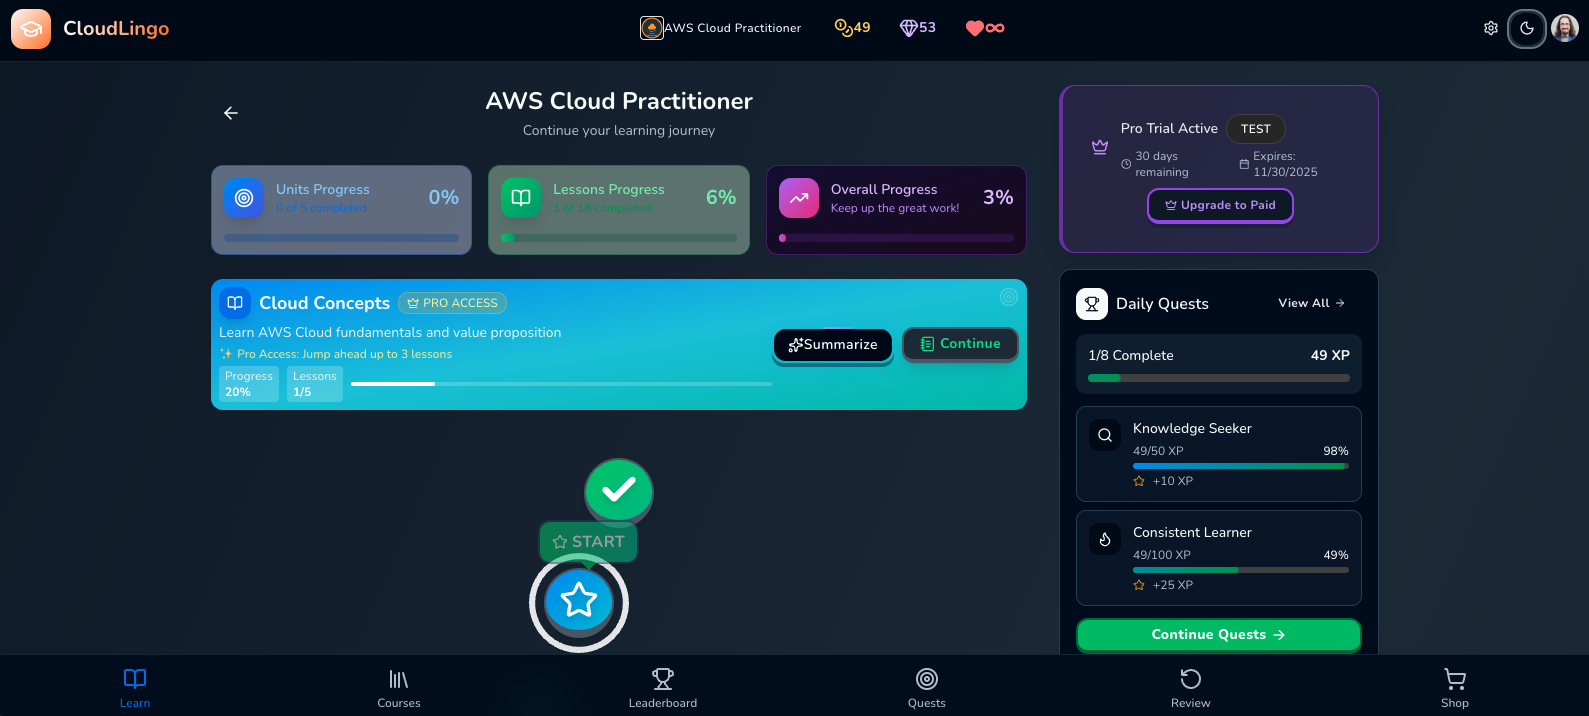Image resolution: width=1589 pixels, height=716 pixels.
Task: Click Continue Quests button
Action: point(1219,634)
